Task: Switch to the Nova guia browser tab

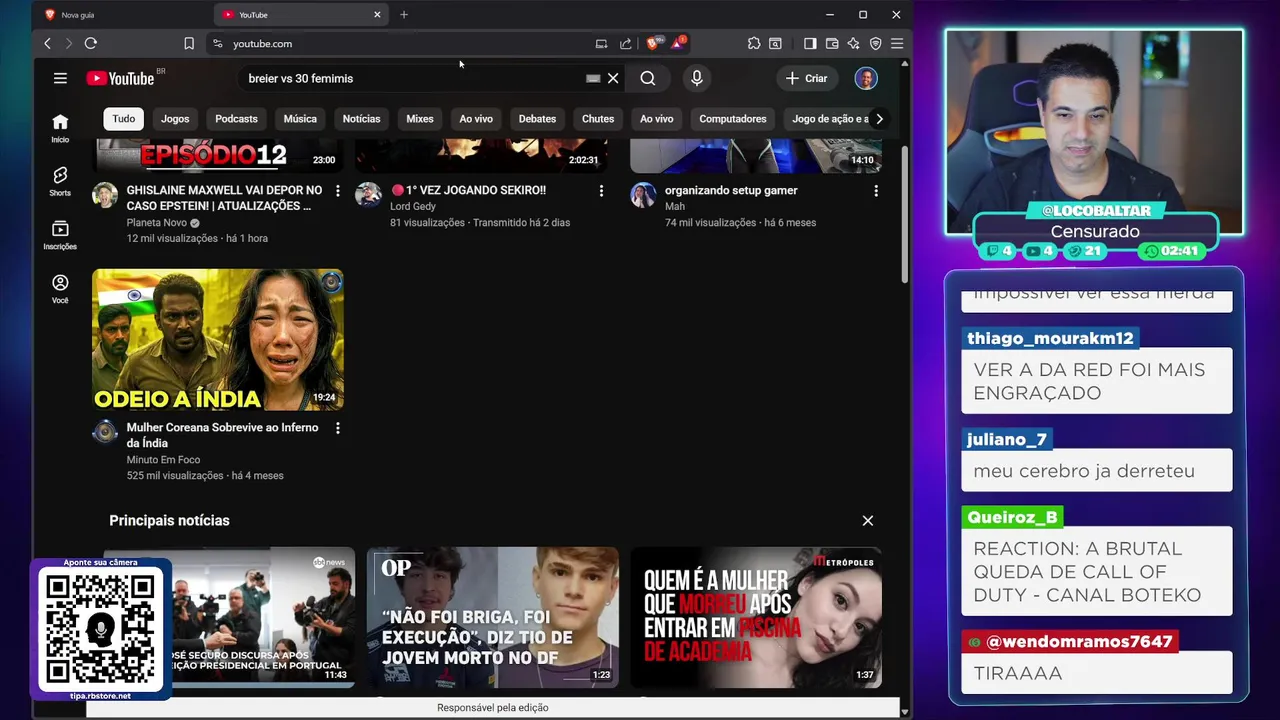Action: tap(122, 15)
